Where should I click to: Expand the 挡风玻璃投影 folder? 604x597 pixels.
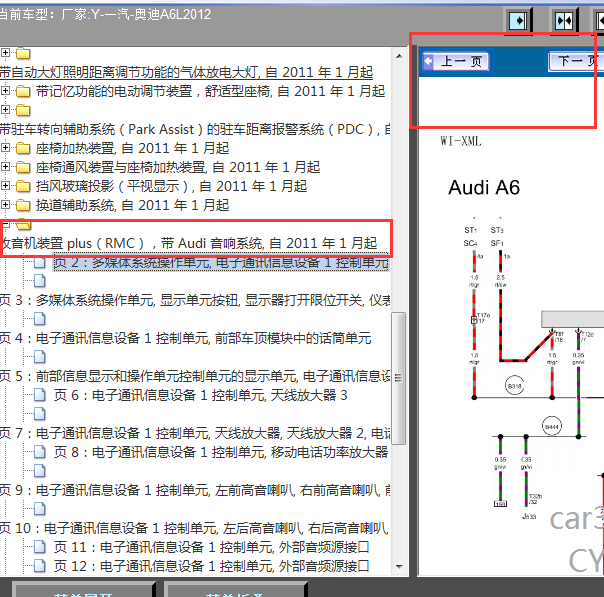click(5, 186)
